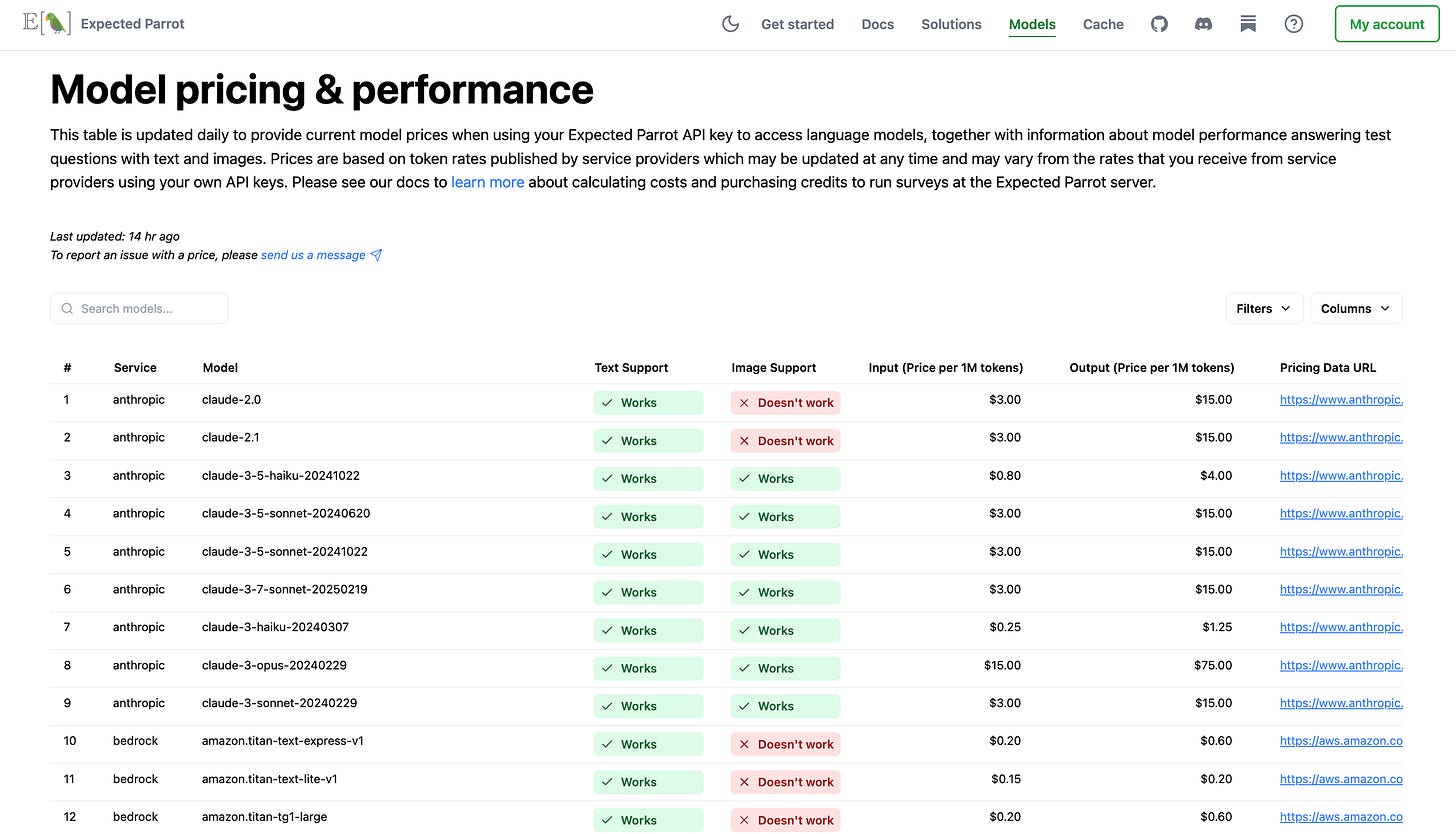Go to Get started page
The height and width of the screenshot is (834, 1456).
click(797, 24)
